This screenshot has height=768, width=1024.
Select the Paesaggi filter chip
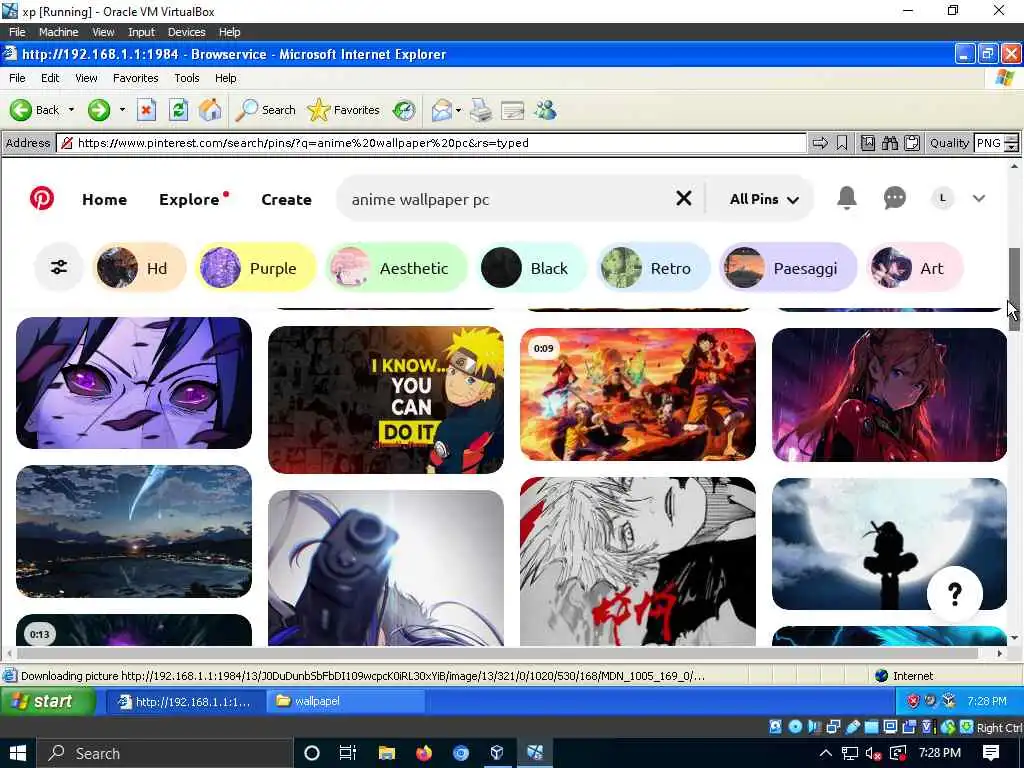coord(787,268)
